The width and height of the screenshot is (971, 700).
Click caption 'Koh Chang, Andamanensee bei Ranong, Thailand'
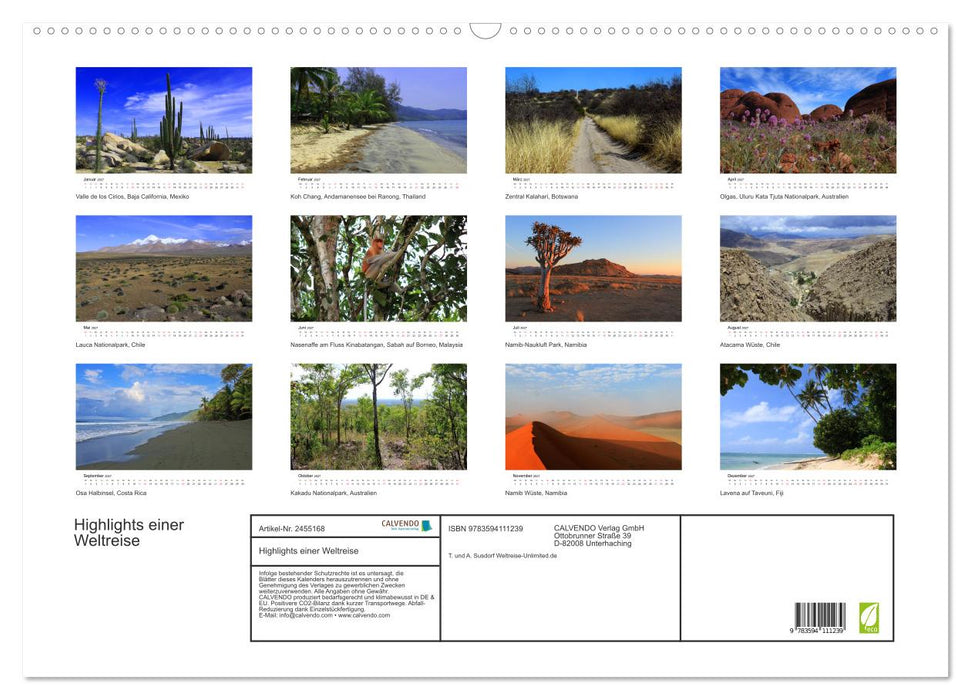[358, 196]
